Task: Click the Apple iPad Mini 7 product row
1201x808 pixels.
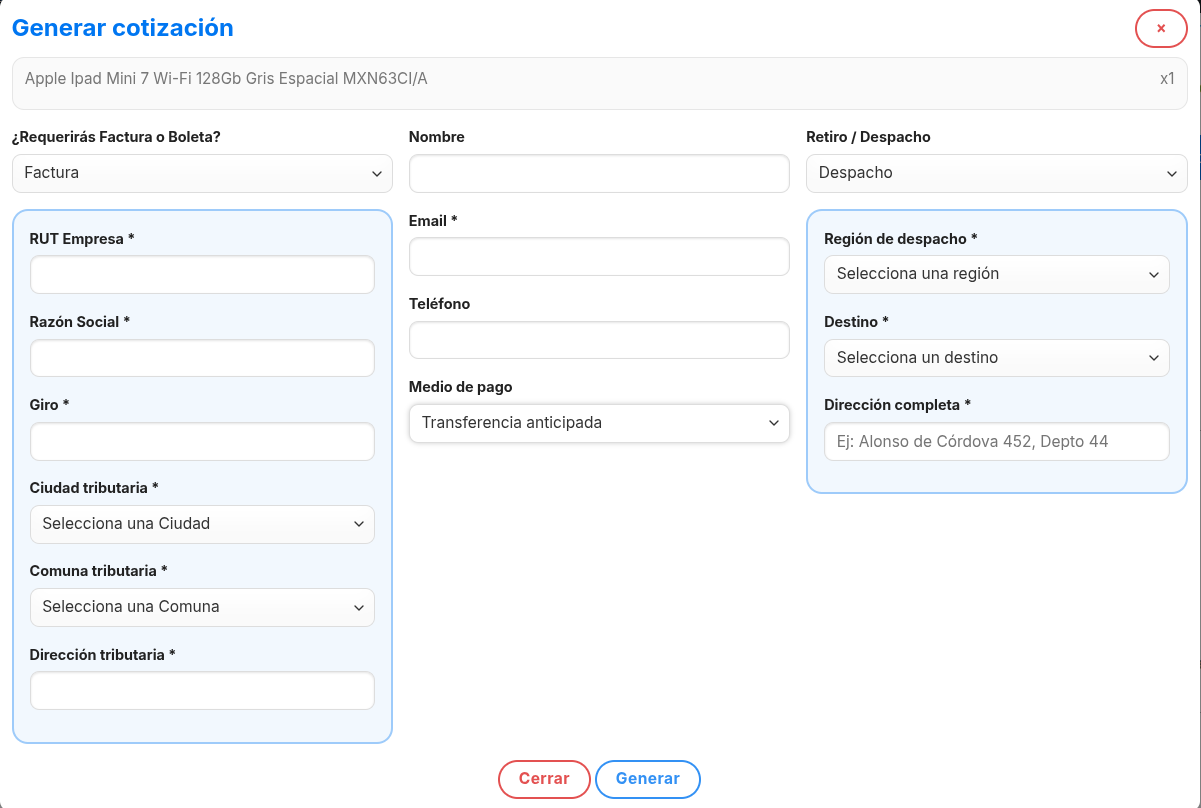Action: 599,79
